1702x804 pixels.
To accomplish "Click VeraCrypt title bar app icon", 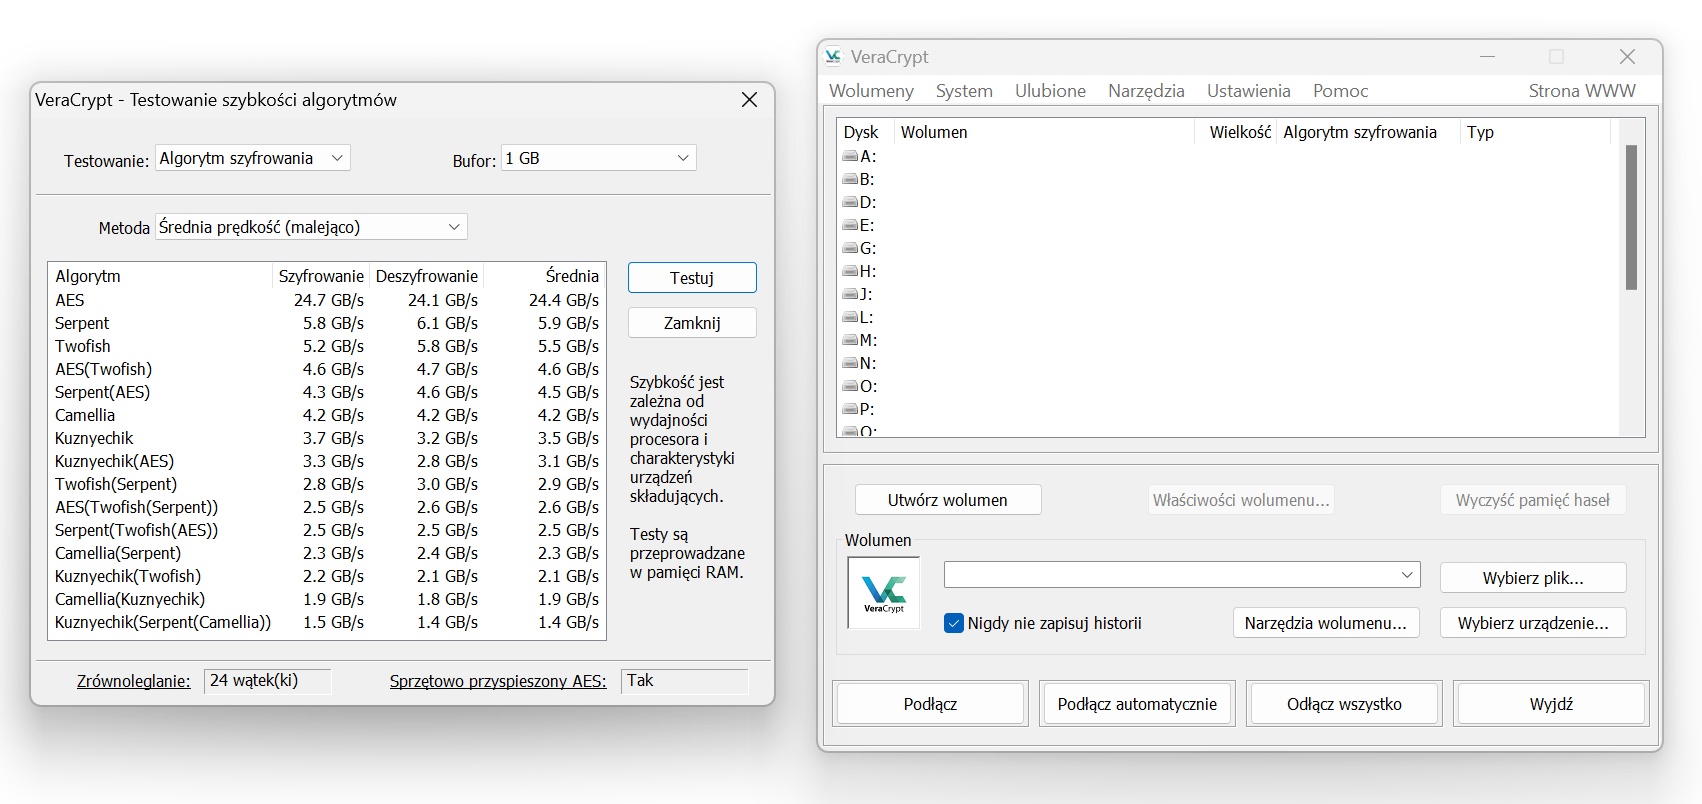I will click(833, 57).
